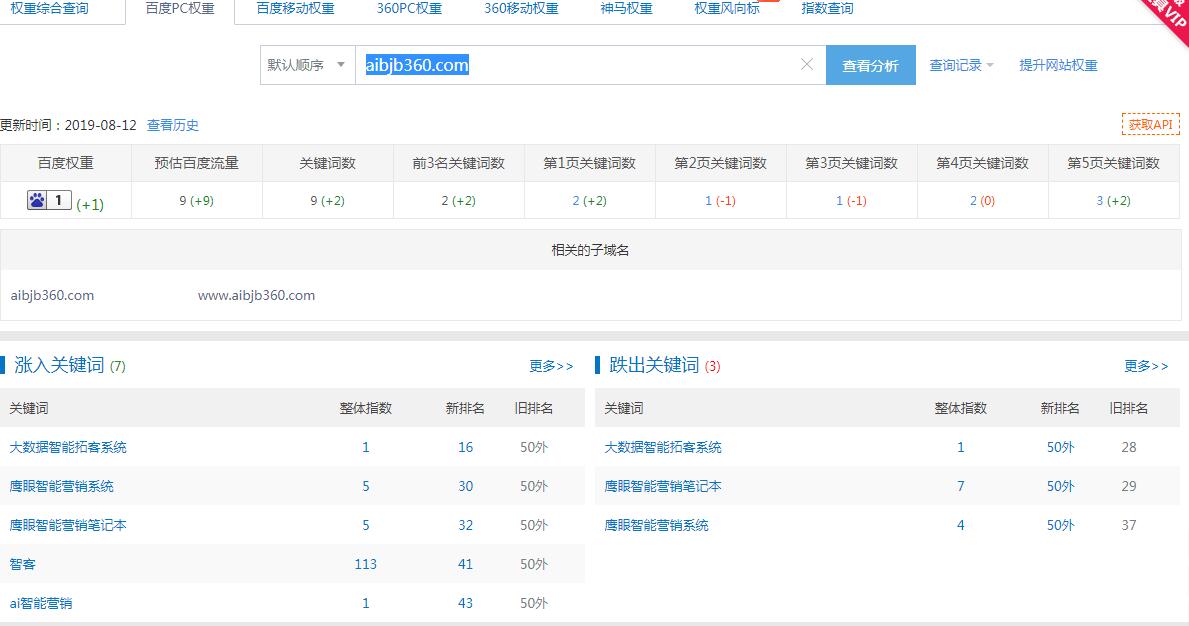This screenshot has width=1189, height=626.
Task: Open keyword ai智能营销 link
Action: [x=41, y=603]
